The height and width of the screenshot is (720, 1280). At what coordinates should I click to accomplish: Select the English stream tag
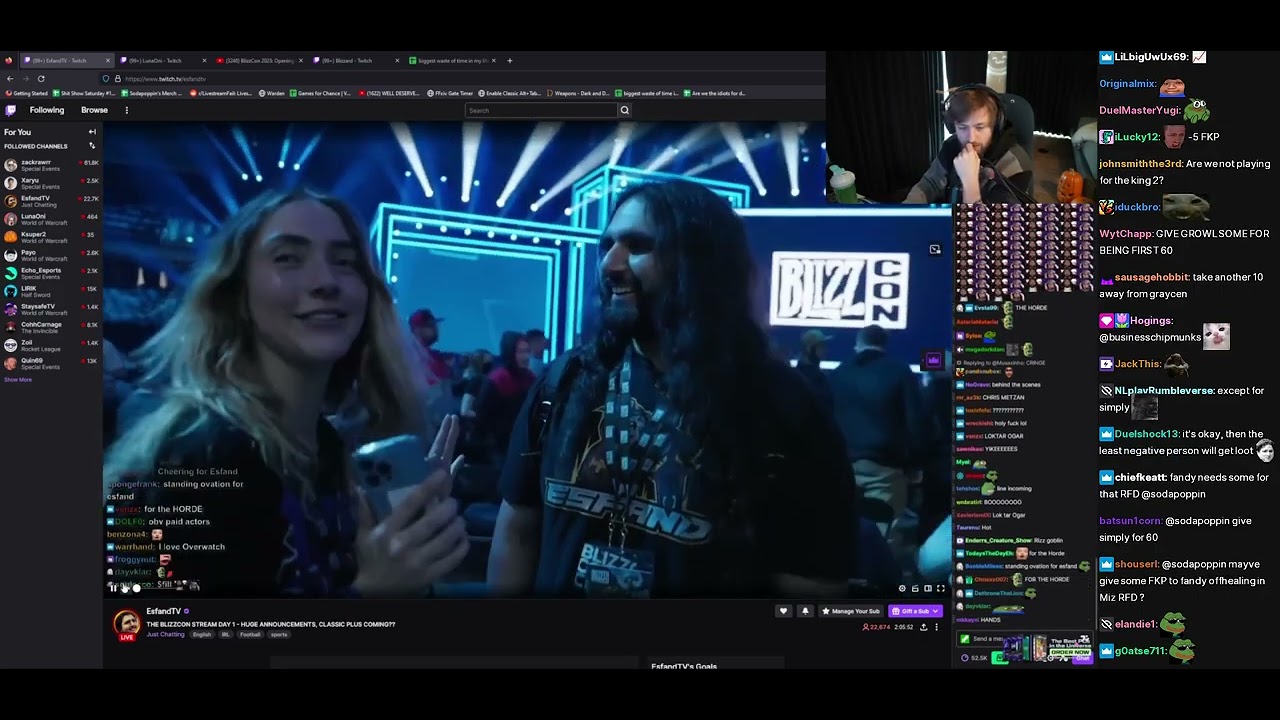[x=202, y=634]
